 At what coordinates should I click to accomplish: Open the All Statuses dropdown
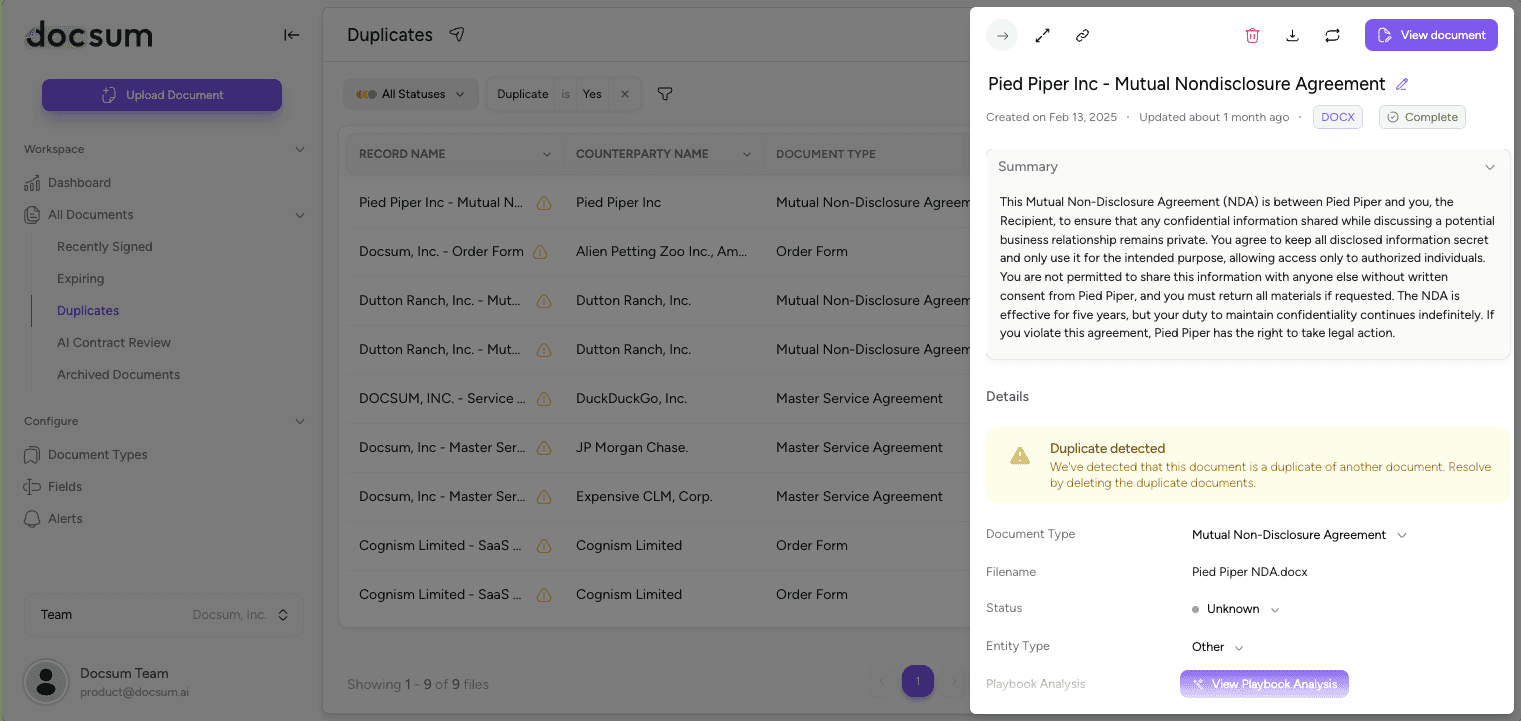pyautogui.click(x=410, y=94)
